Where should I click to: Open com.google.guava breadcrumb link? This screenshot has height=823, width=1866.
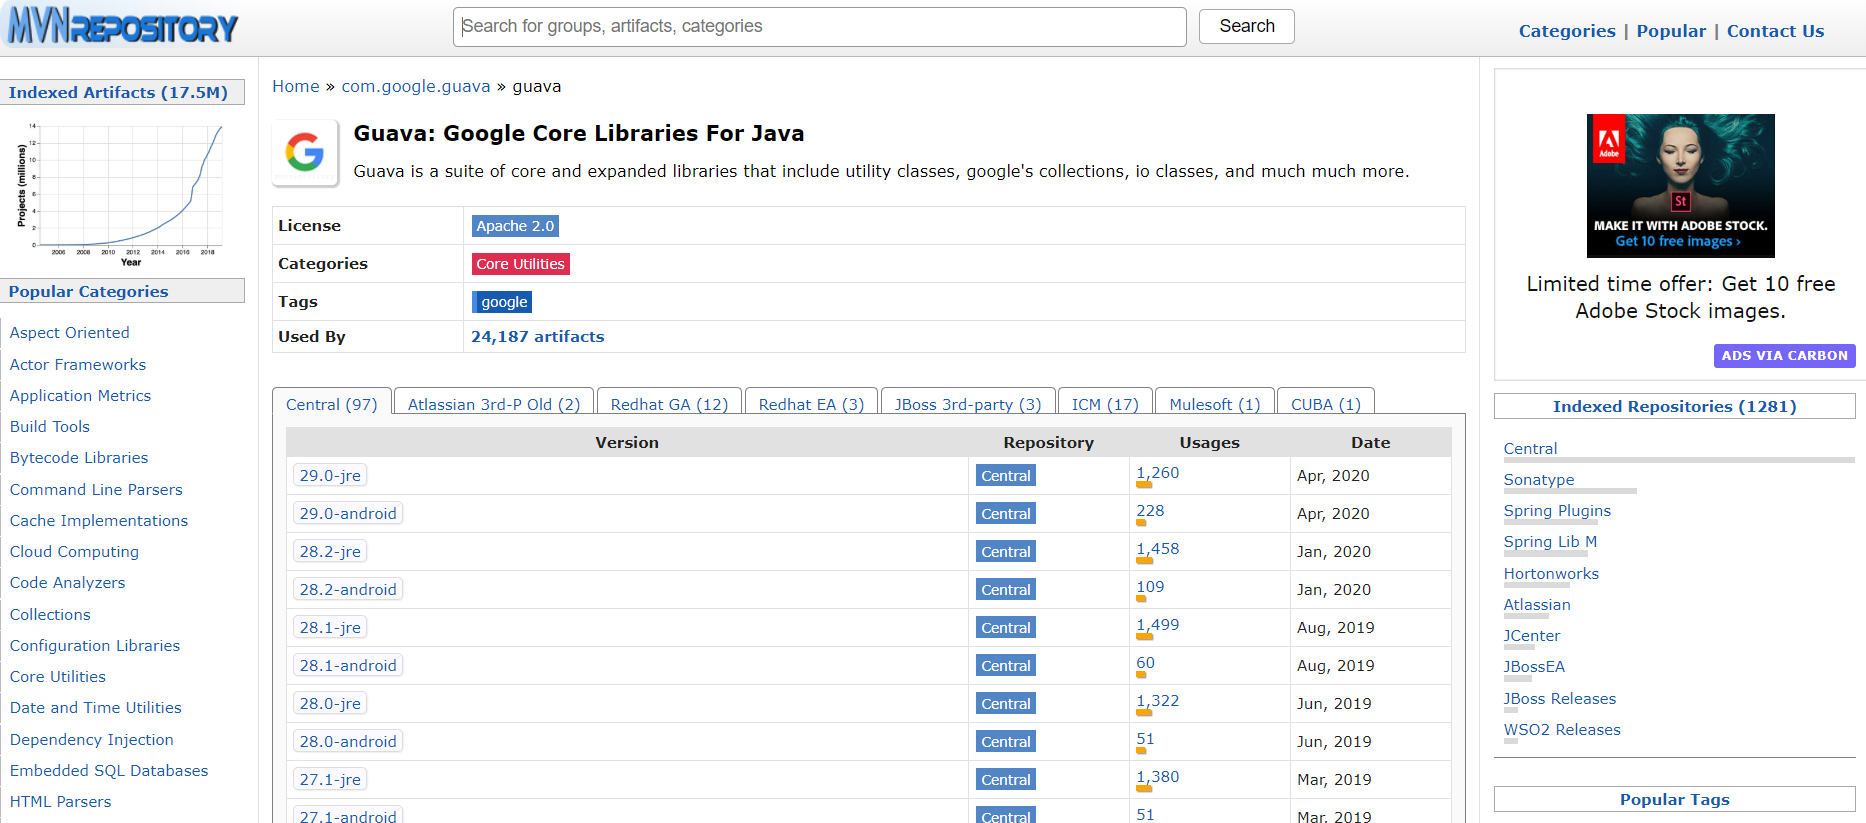click(x=416, y=86)
